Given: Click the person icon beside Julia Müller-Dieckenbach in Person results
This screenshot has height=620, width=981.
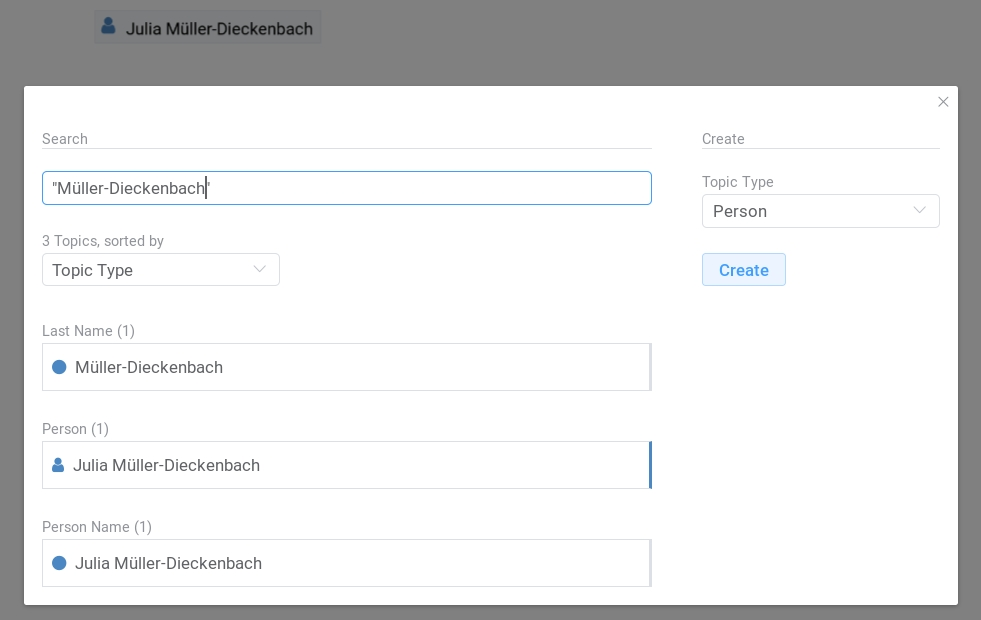Looking at the screenshot, I should [x=59, y=464].
